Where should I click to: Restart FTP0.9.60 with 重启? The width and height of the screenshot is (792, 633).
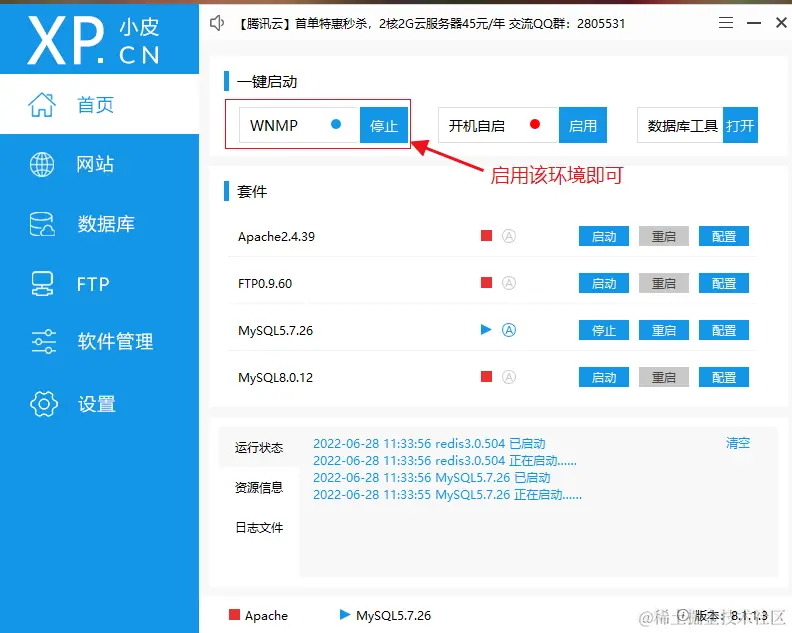664,283
